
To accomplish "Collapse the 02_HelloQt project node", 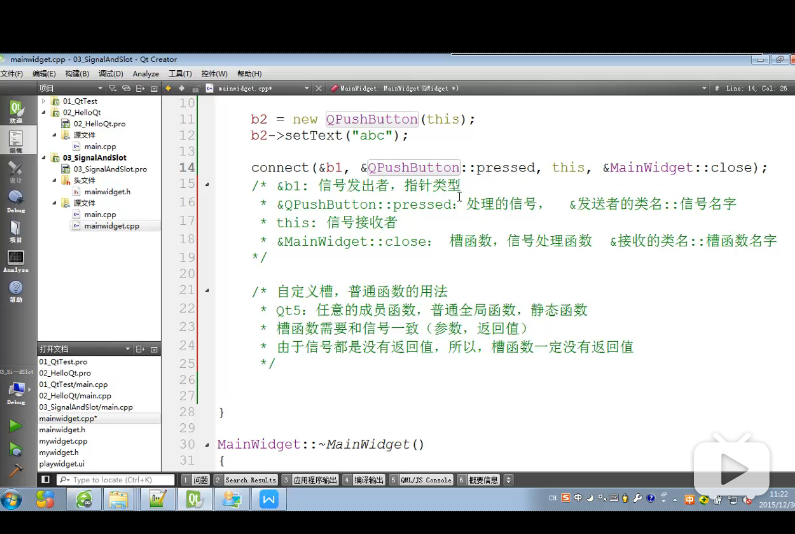I will tap(44, 112).
